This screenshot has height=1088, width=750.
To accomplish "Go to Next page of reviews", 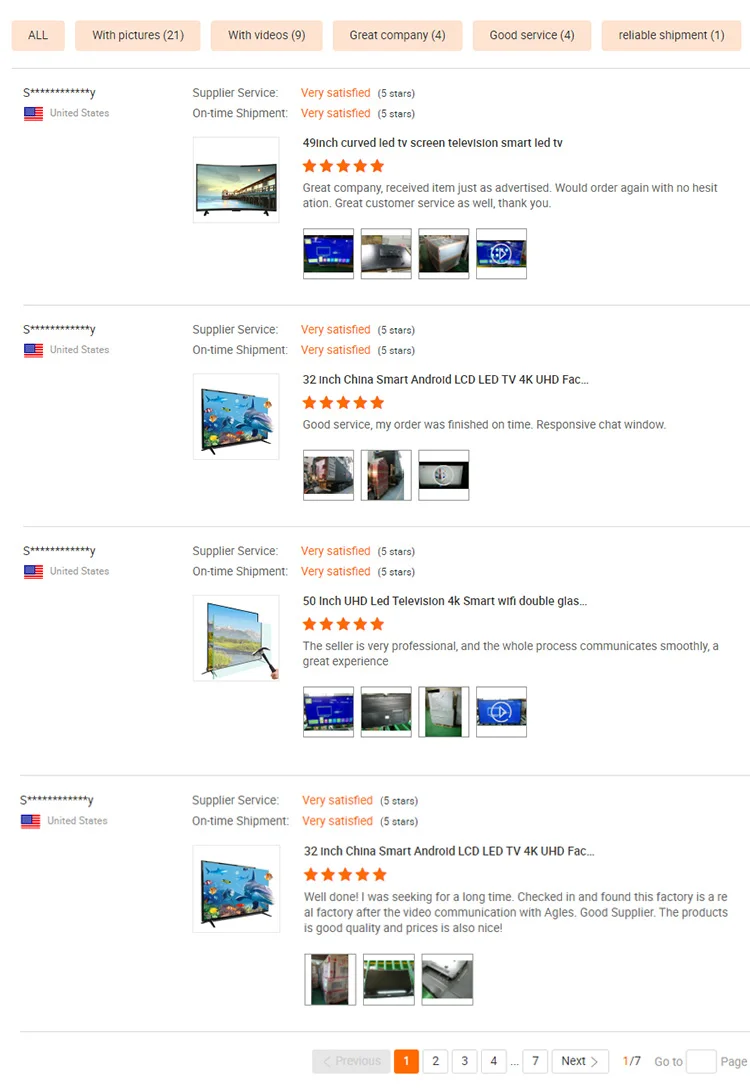I will [580, 1061].
